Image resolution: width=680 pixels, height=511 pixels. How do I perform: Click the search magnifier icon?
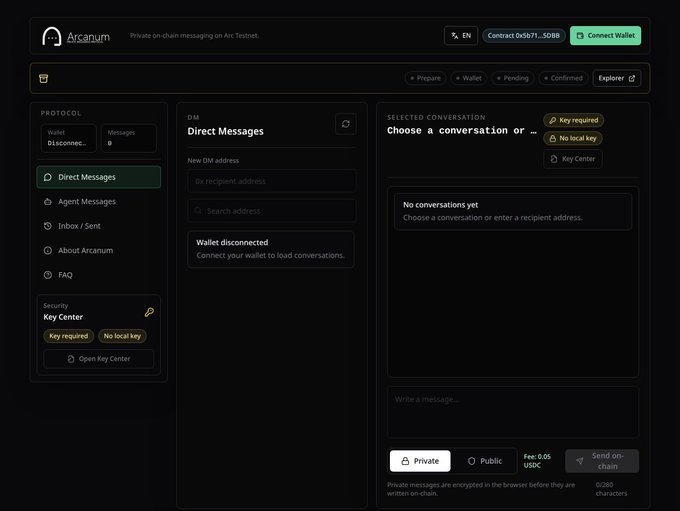(x=198, y=210)
